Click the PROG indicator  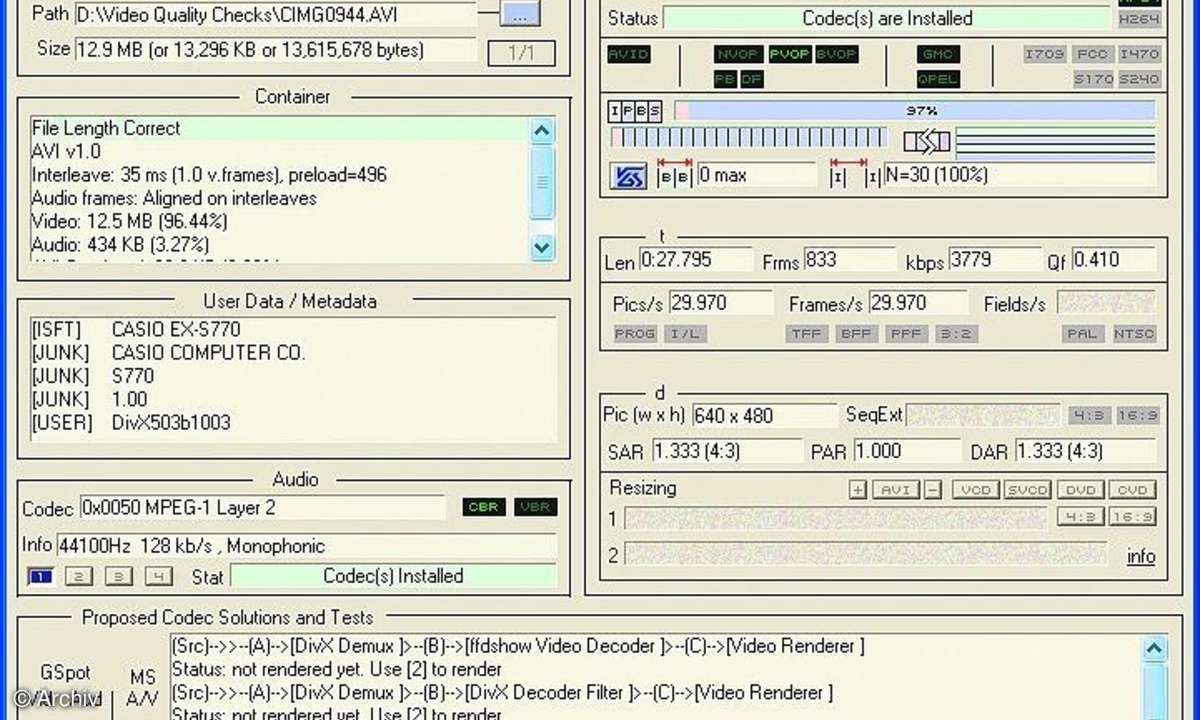pyautogui.click(x=635, y=334)
